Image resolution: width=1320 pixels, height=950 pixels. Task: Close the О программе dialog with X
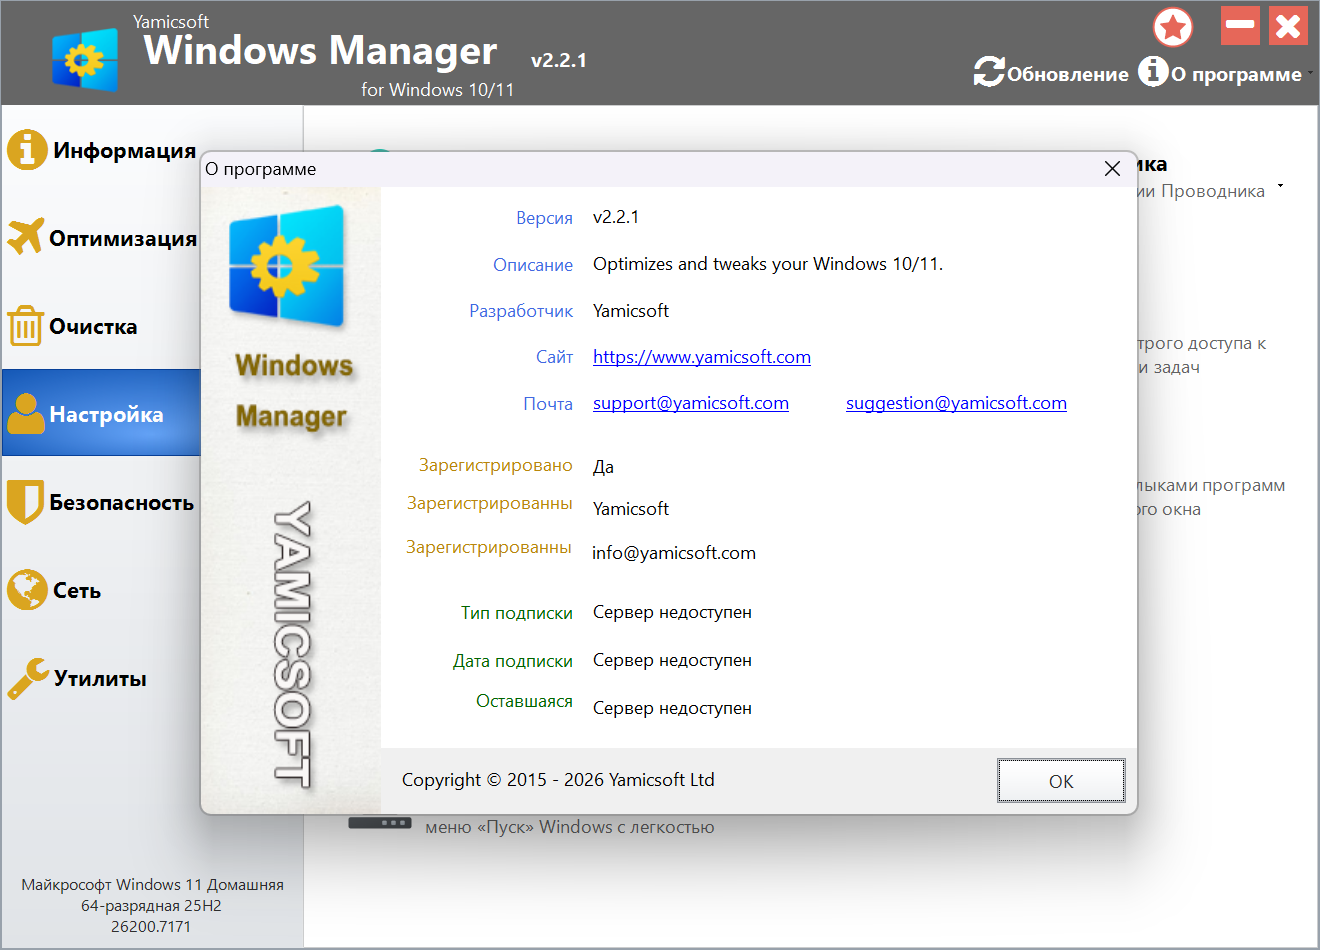tap(1112, 169)
